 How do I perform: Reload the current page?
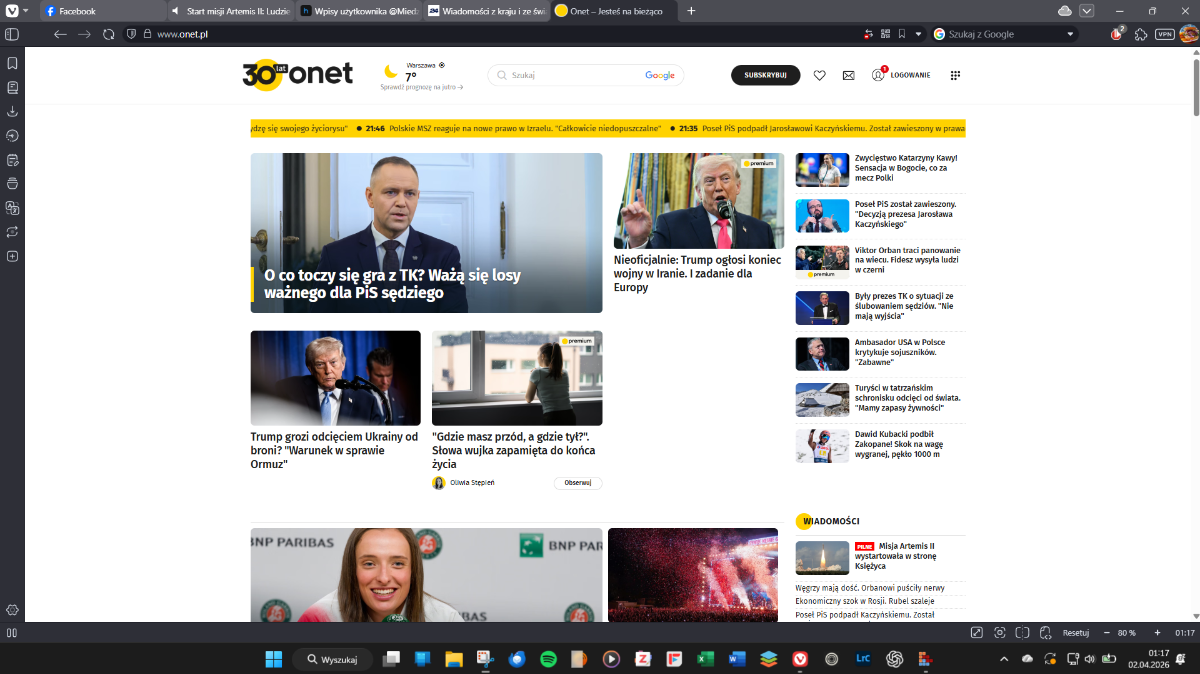pyautogui.click(x=109, y=34)
